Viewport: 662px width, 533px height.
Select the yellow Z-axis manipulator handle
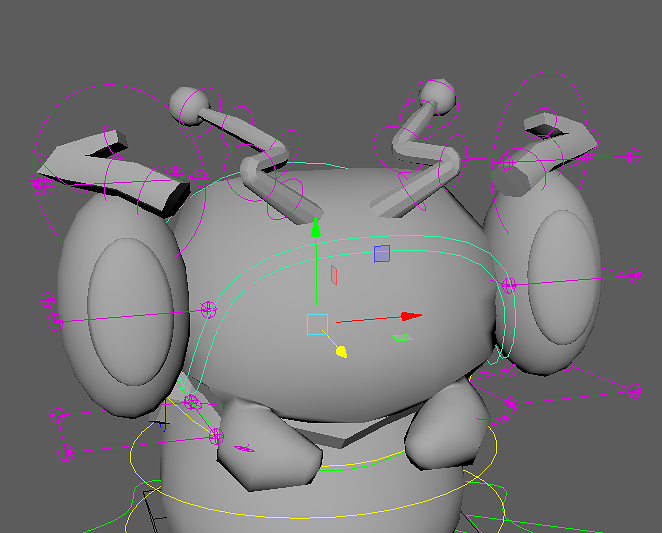[342, 351]
